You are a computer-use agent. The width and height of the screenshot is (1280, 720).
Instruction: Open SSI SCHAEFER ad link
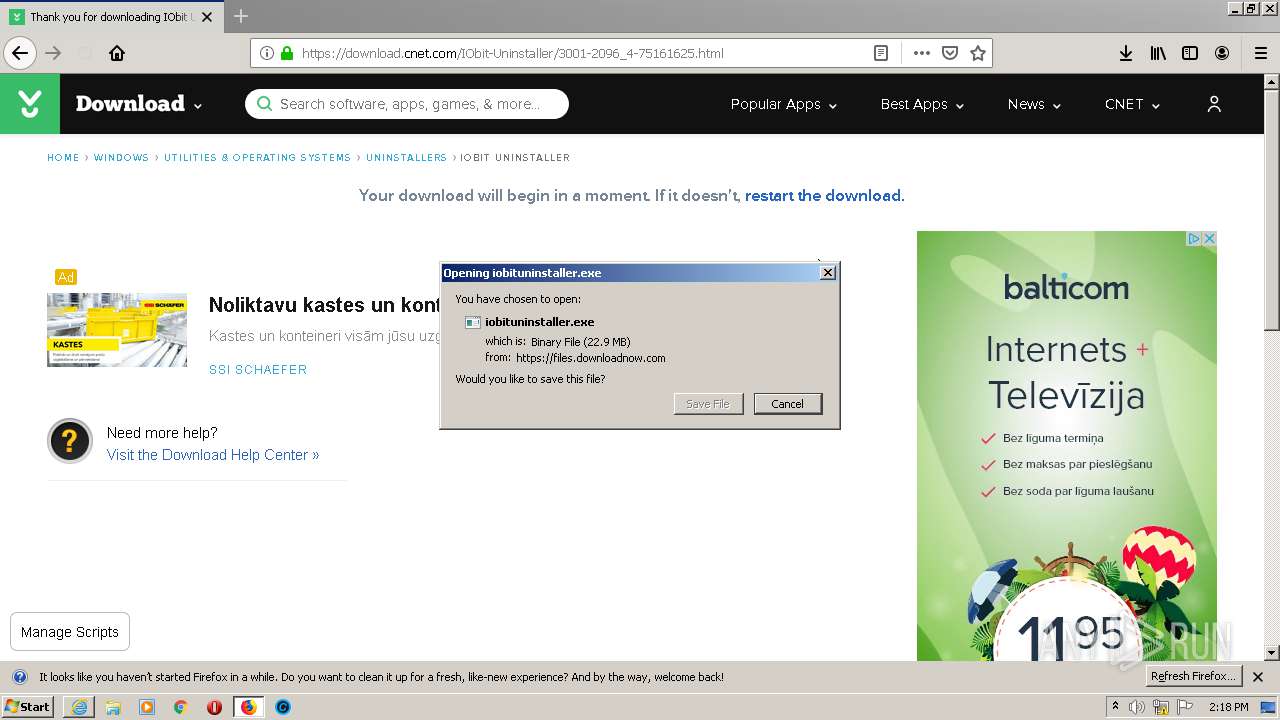click(x=258, y=370)
